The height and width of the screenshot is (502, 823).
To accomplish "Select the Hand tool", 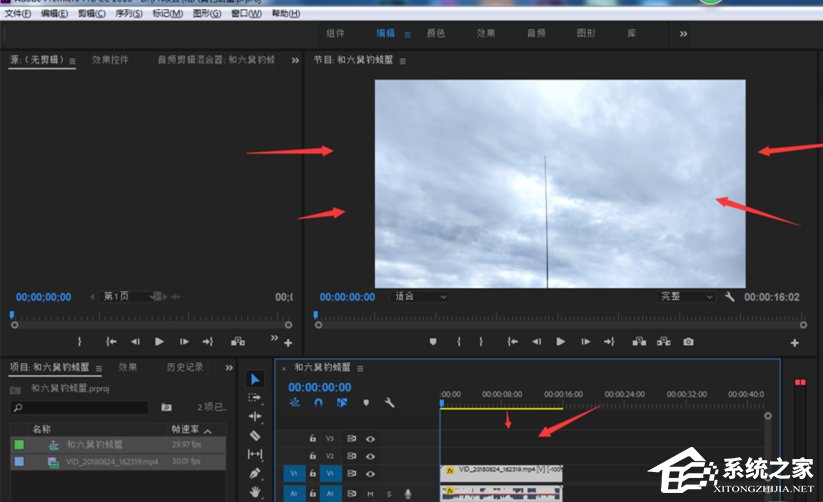I will [x=255, y=492].
